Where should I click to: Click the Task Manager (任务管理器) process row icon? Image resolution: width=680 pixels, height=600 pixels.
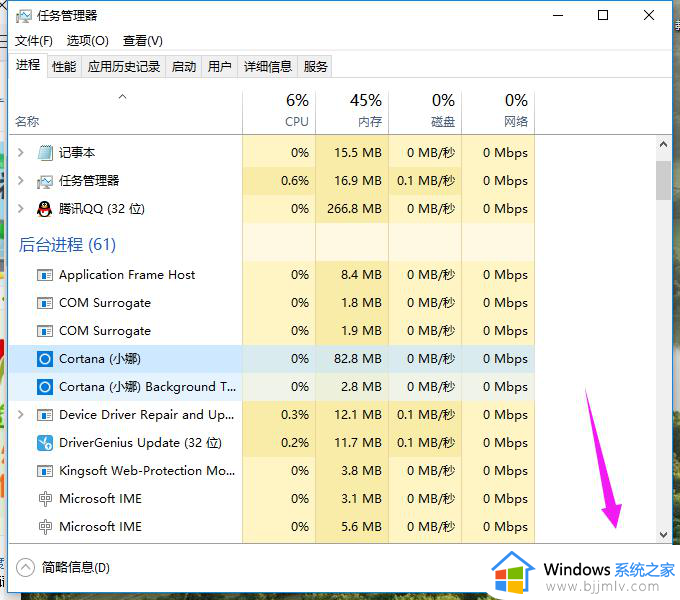coord(45,181)
